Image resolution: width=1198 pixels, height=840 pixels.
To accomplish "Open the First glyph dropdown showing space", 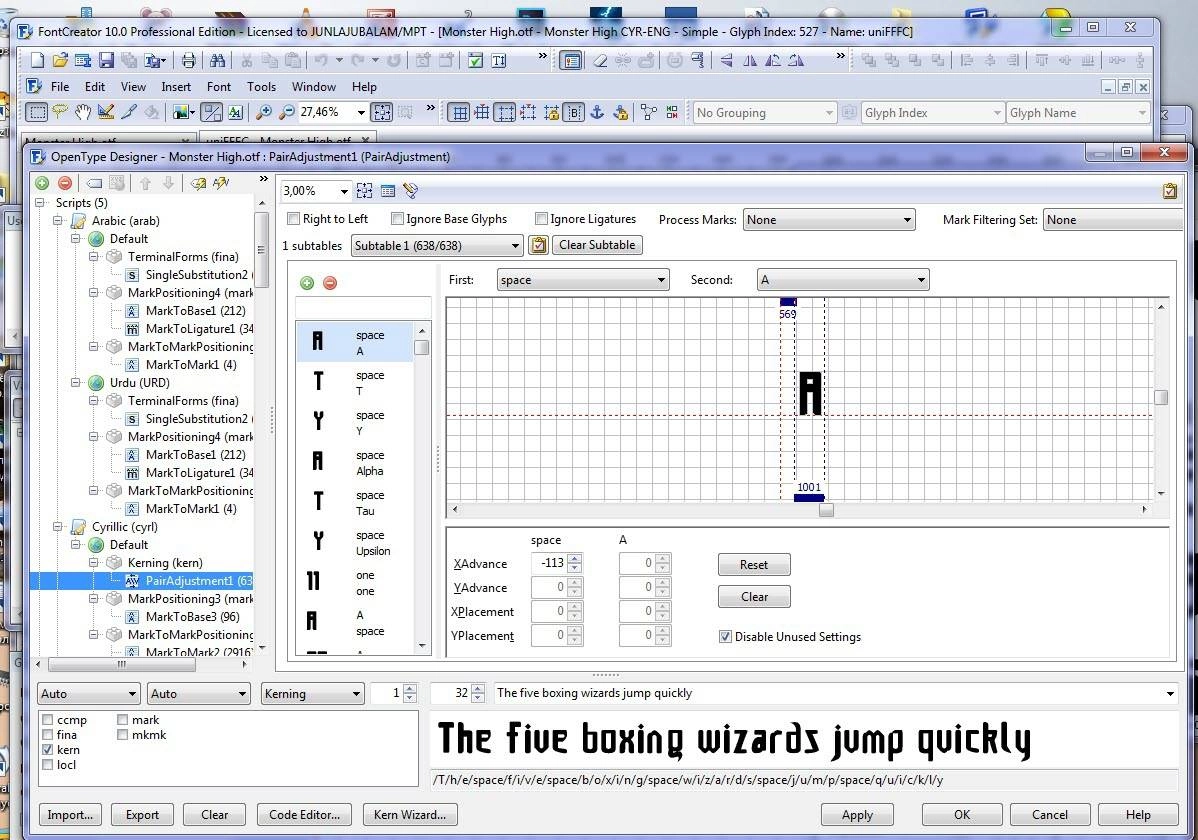I will click(583, 280).
